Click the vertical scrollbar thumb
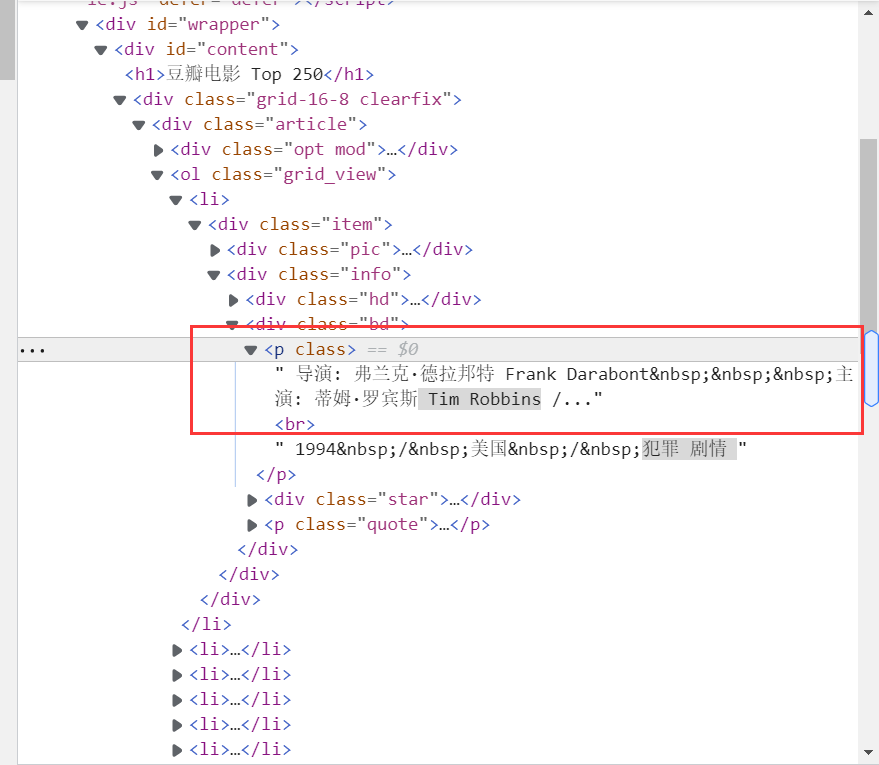The width and height of the screenshot is (879, 765). click(x=868, y=235)
